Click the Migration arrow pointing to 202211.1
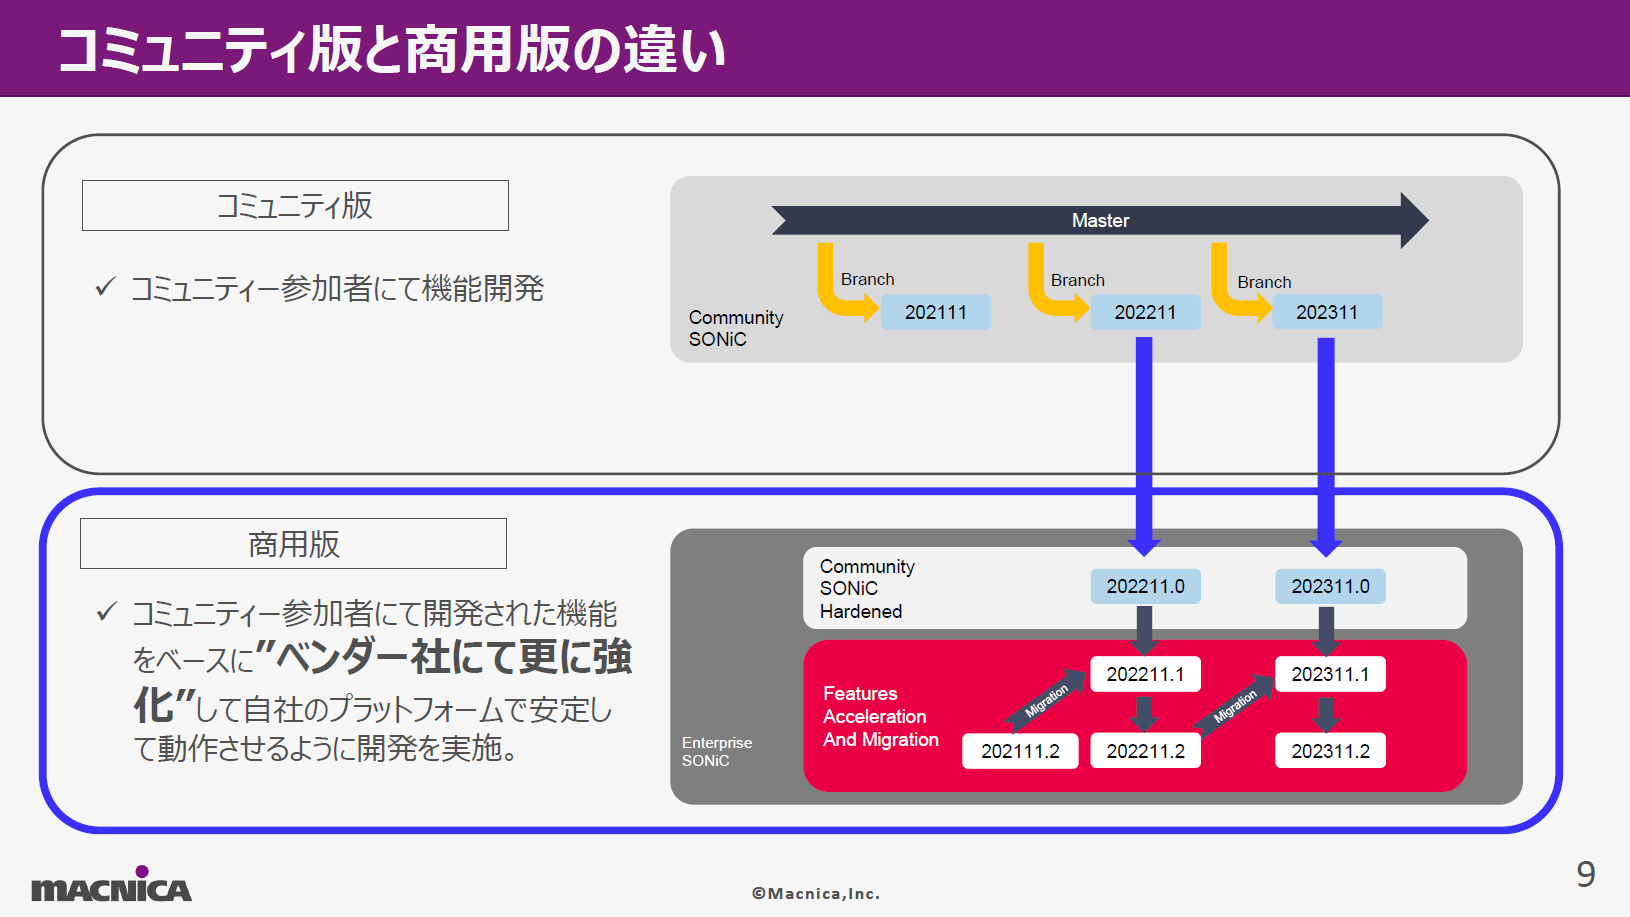 tap(1046, 699)
